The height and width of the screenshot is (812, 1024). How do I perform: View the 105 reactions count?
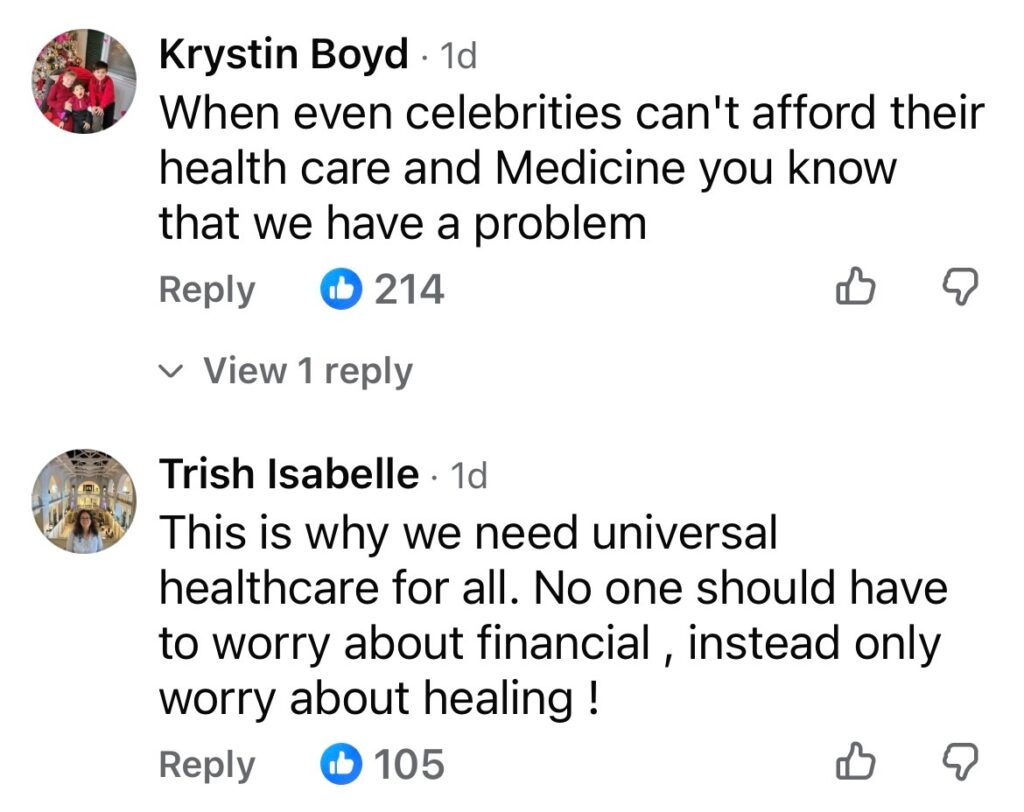[x=409, y=764]
